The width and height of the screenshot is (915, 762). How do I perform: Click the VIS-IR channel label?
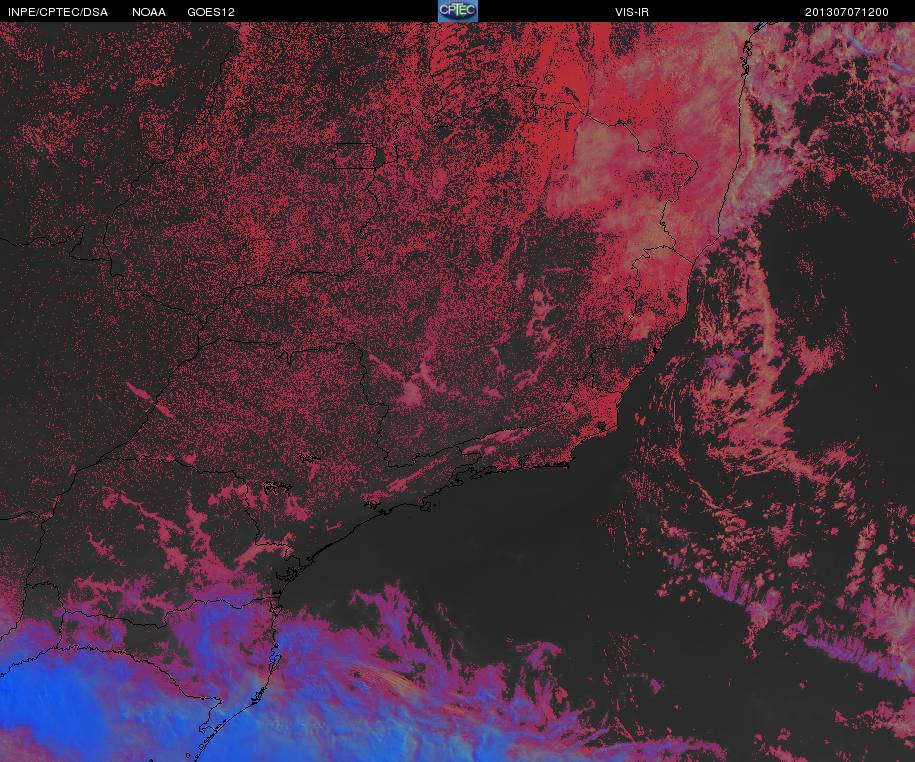pyautogui.click(x=632, y=12)
